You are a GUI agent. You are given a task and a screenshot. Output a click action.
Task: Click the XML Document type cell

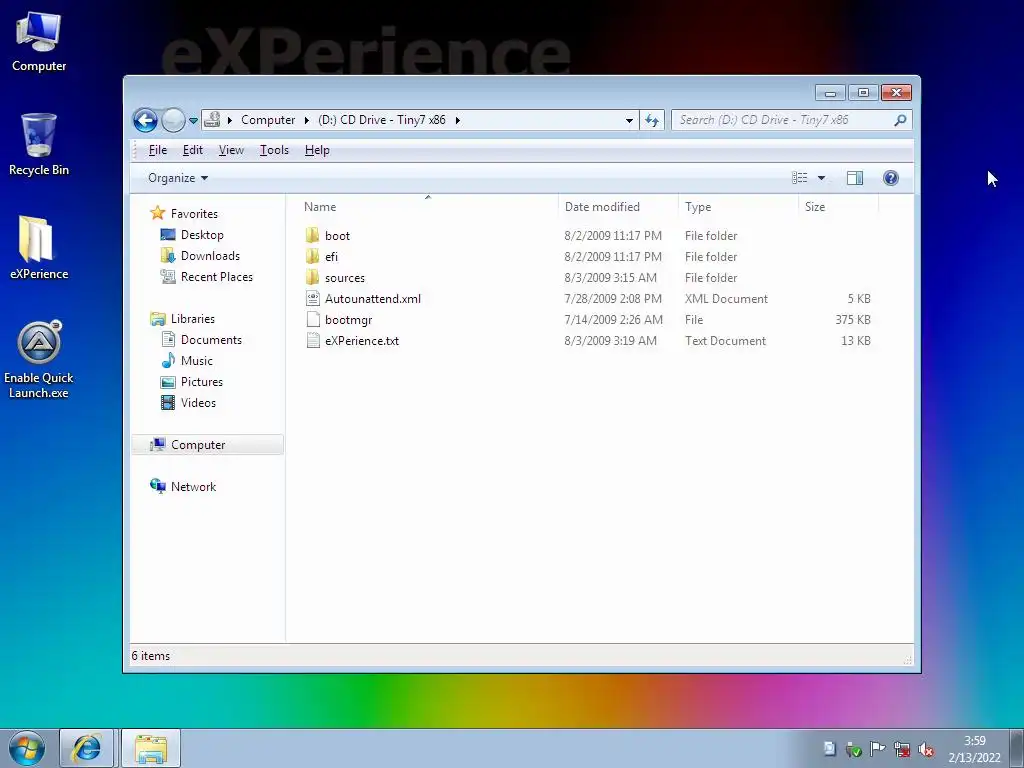(726, 299)
